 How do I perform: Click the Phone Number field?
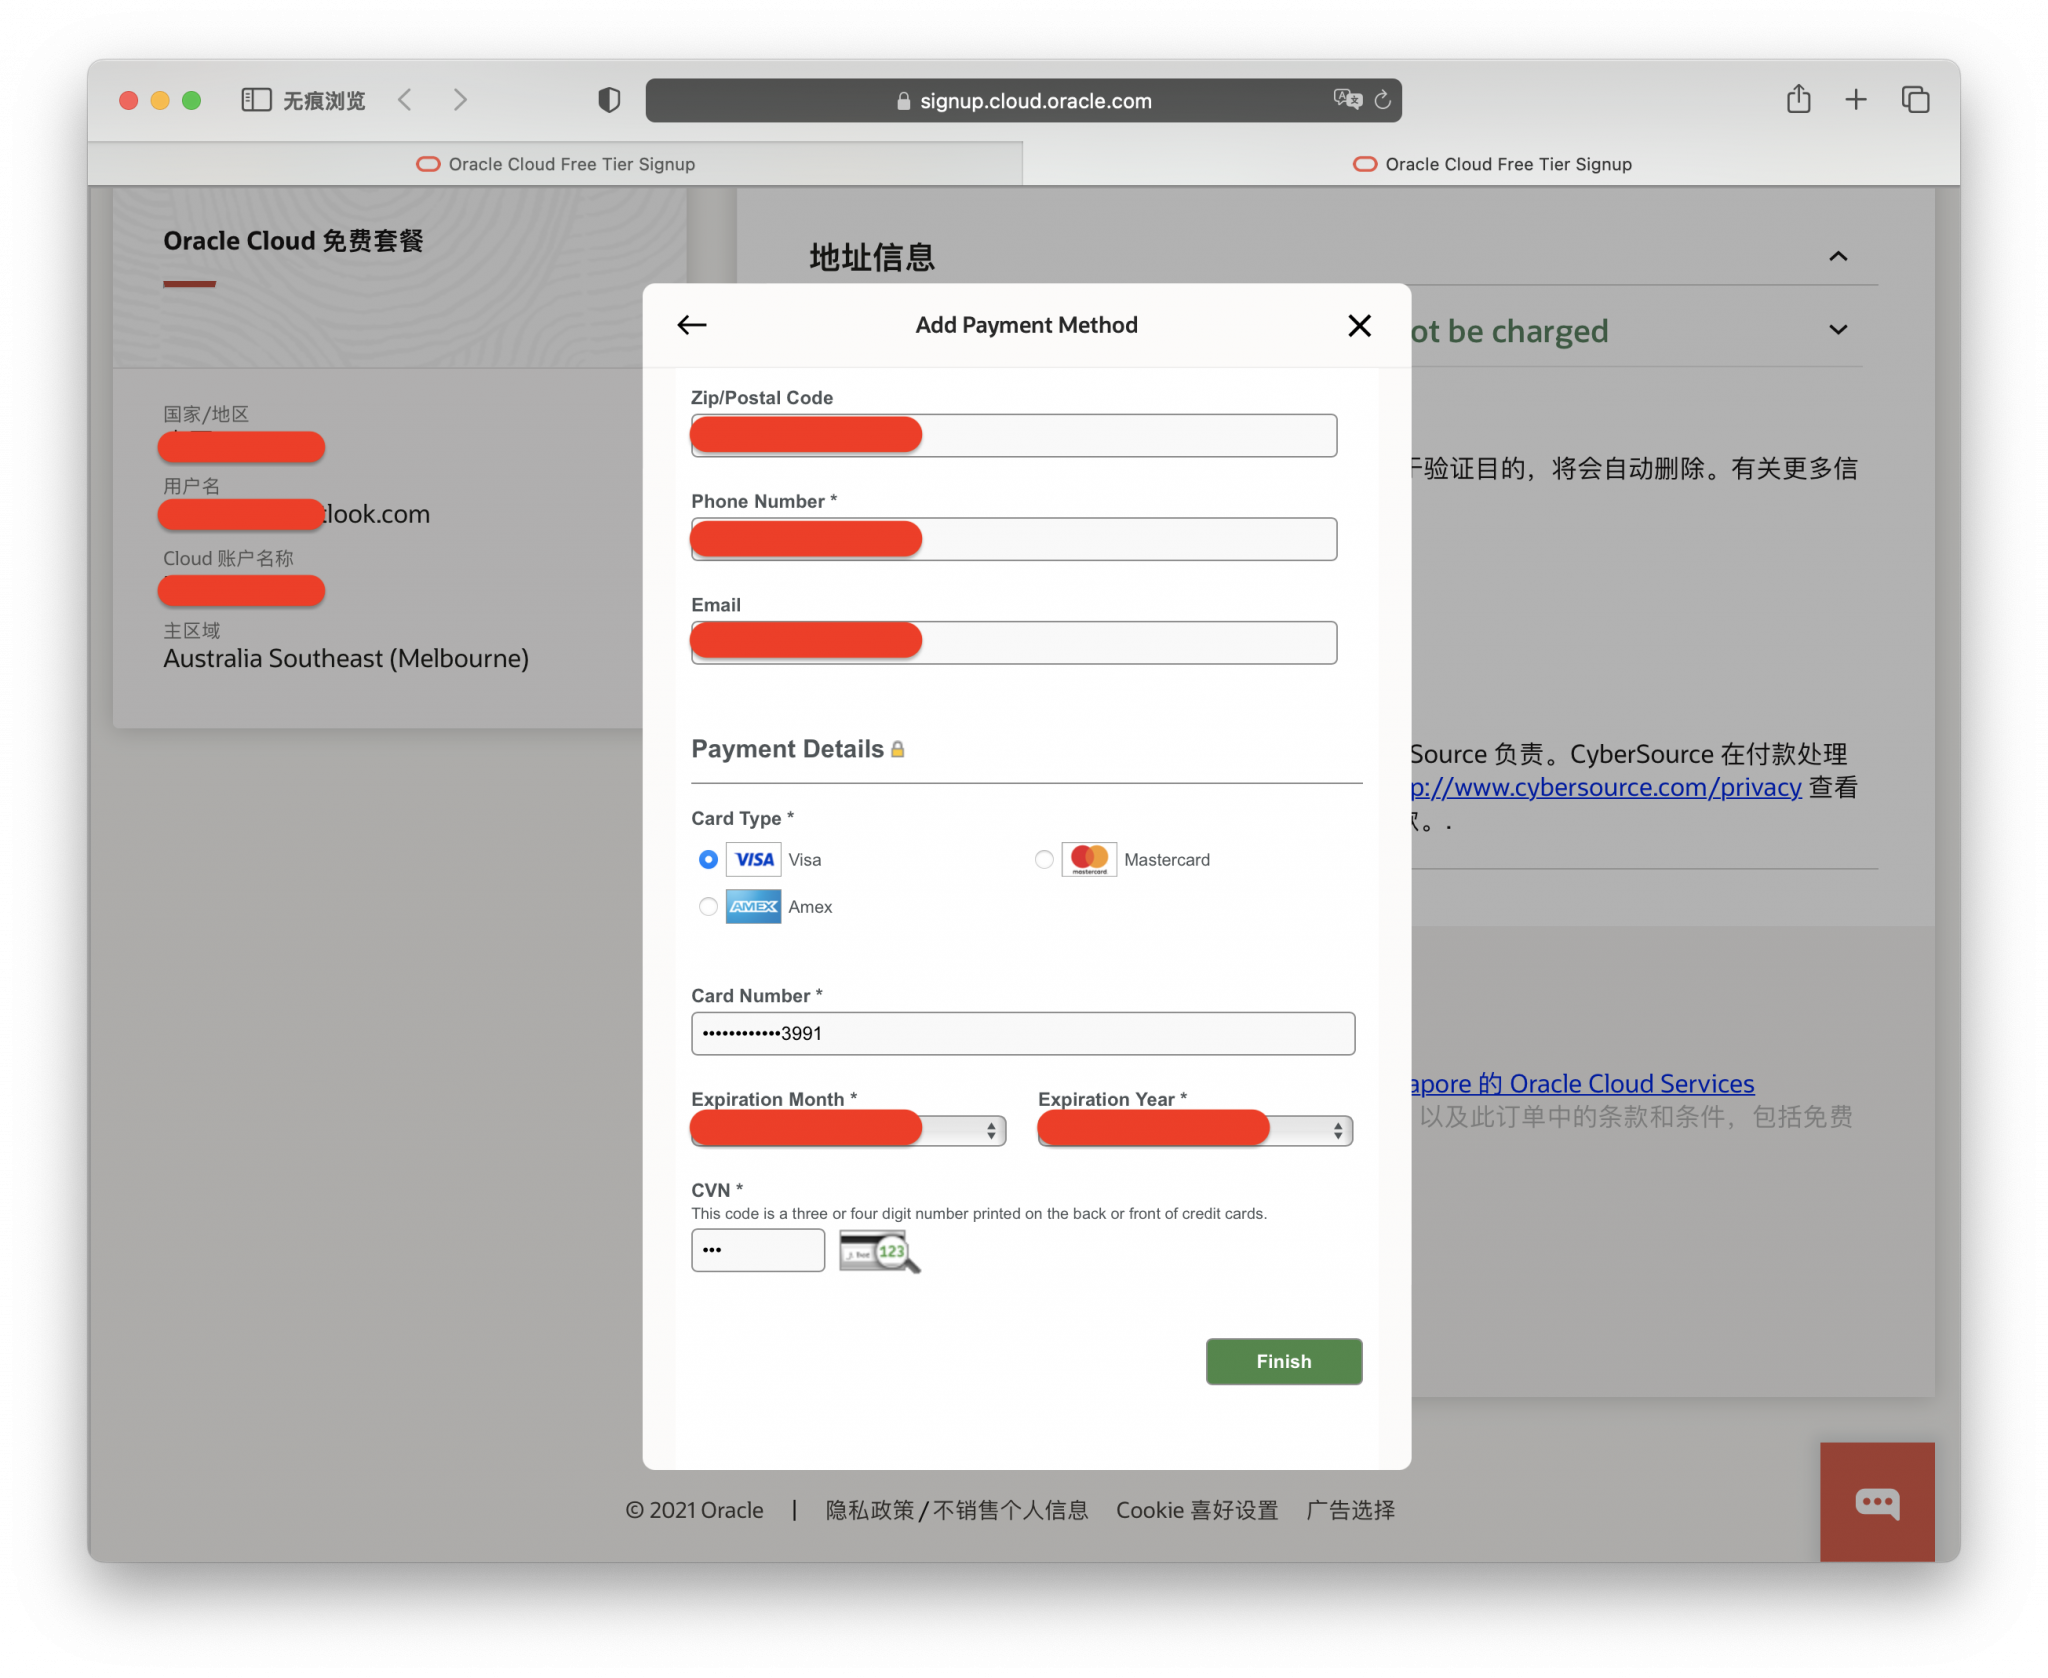pyautogui.click(x=1014, y=539)
